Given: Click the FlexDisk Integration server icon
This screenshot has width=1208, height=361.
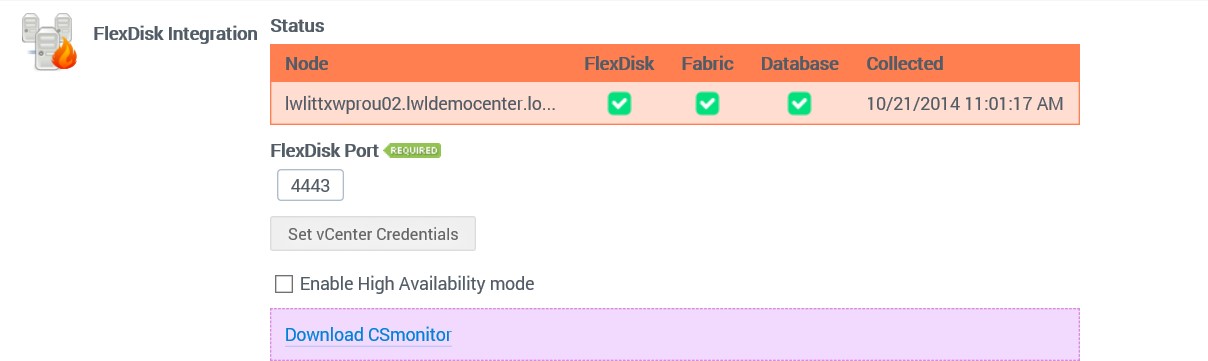Looking at the screenshot, I should pos(49,41).
